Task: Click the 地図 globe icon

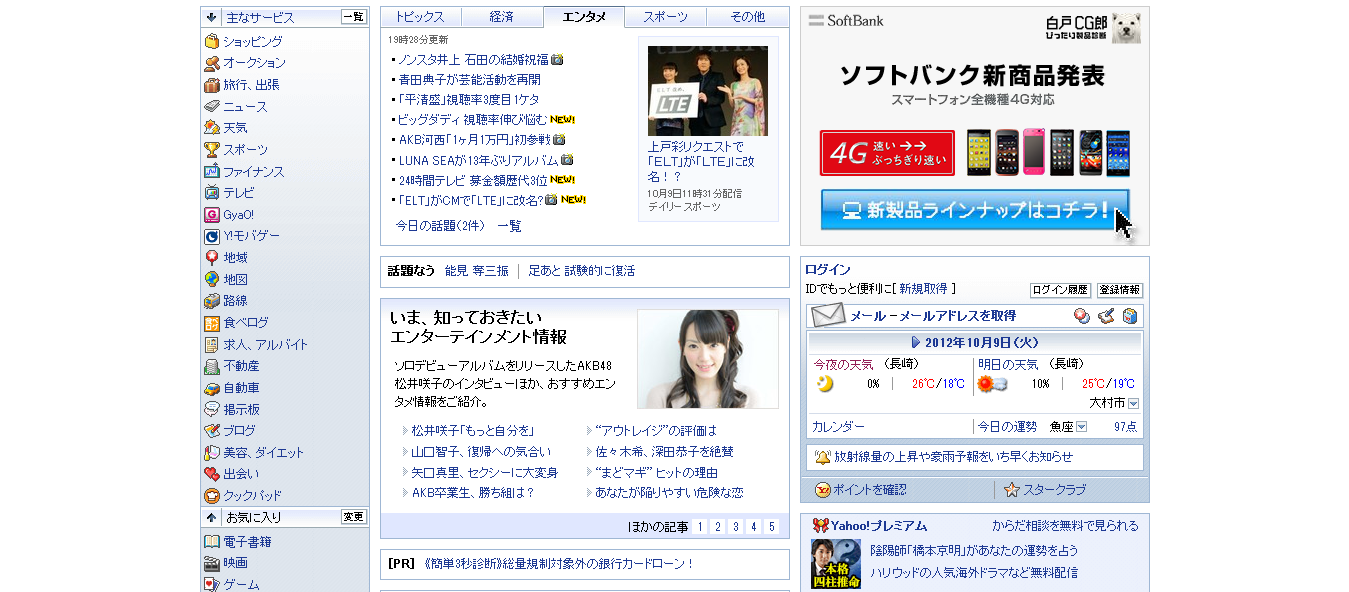Action: tap(211, 280)
